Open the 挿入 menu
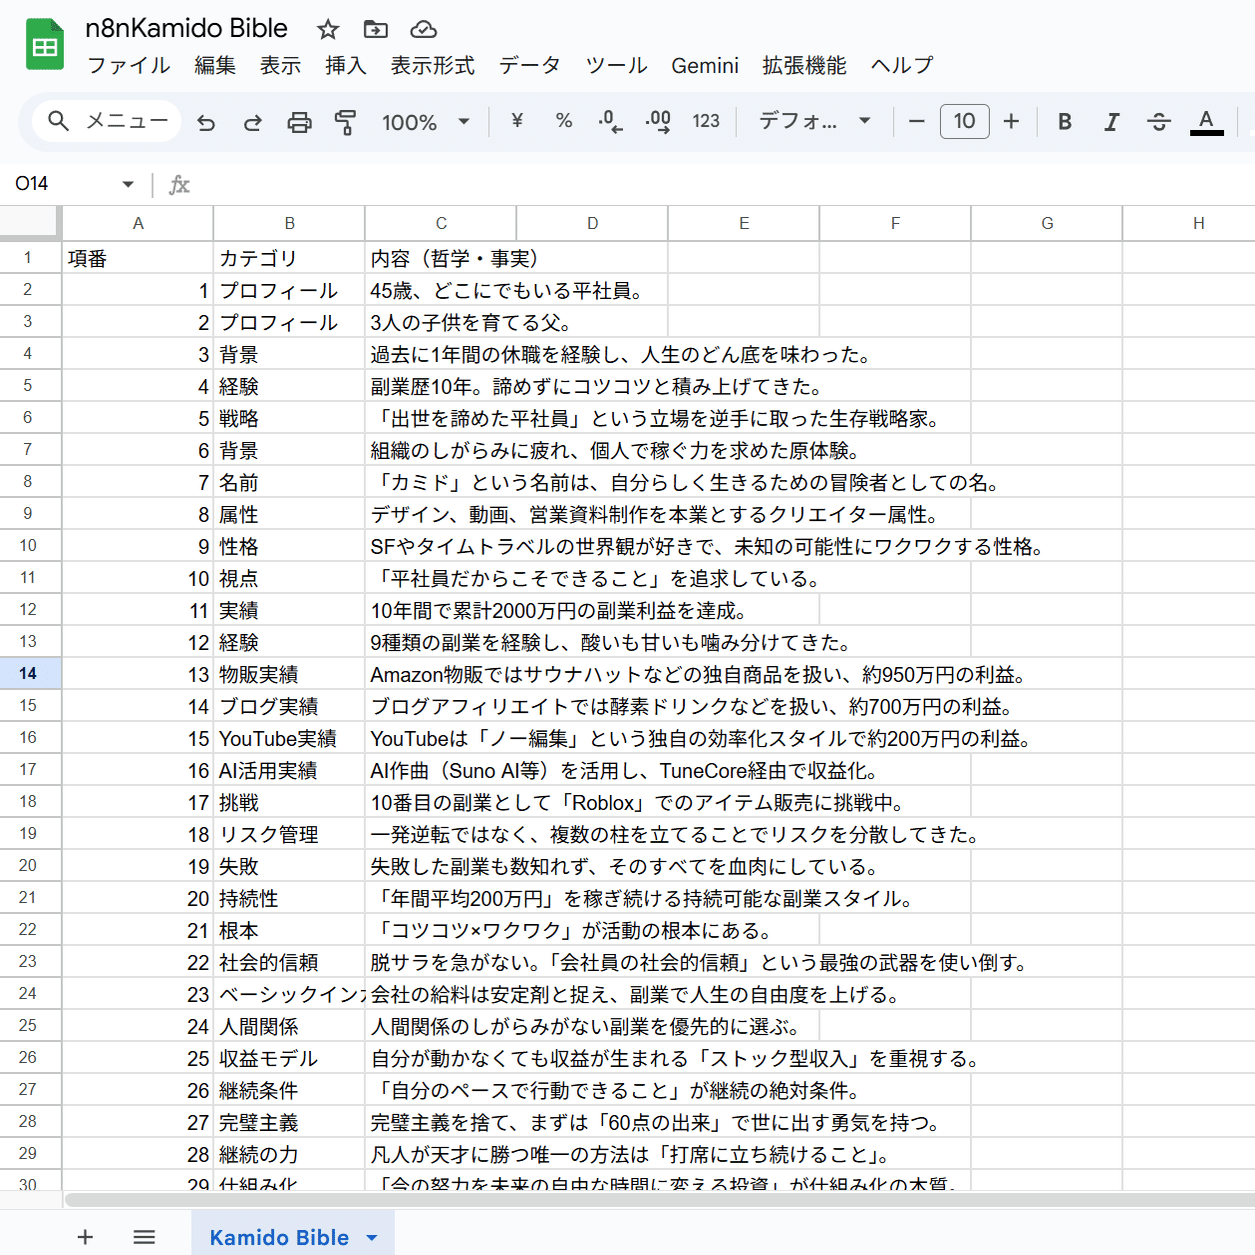The image size is (1255, 1255). tap(345, 65)
